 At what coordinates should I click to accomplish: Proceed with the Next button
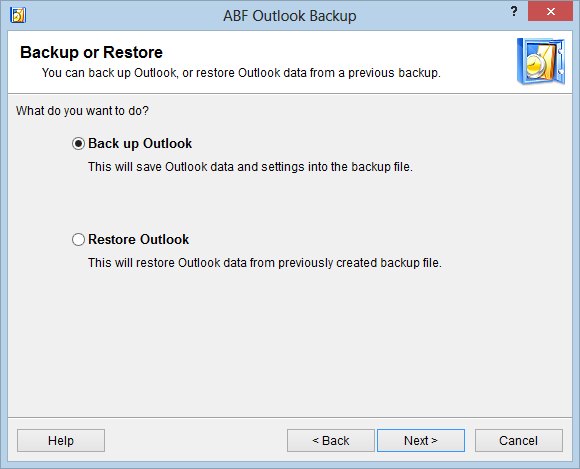[421, 441]
